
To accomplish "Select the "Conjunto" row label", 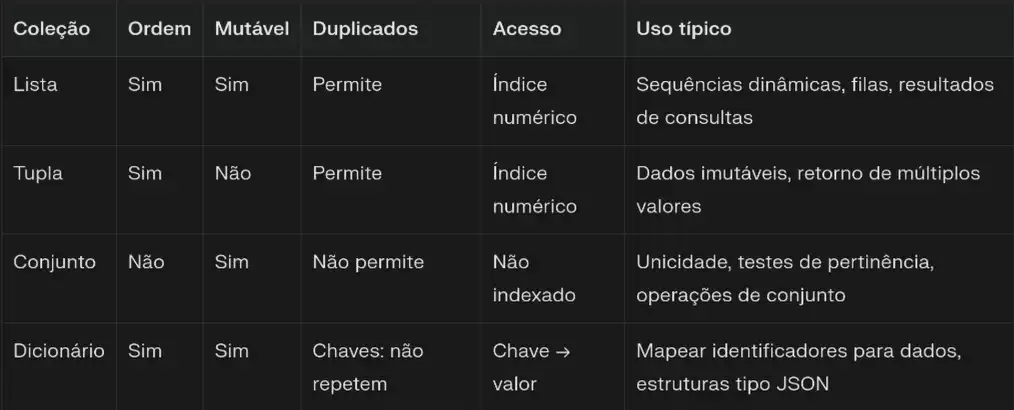I will click(x=54, y=262).
